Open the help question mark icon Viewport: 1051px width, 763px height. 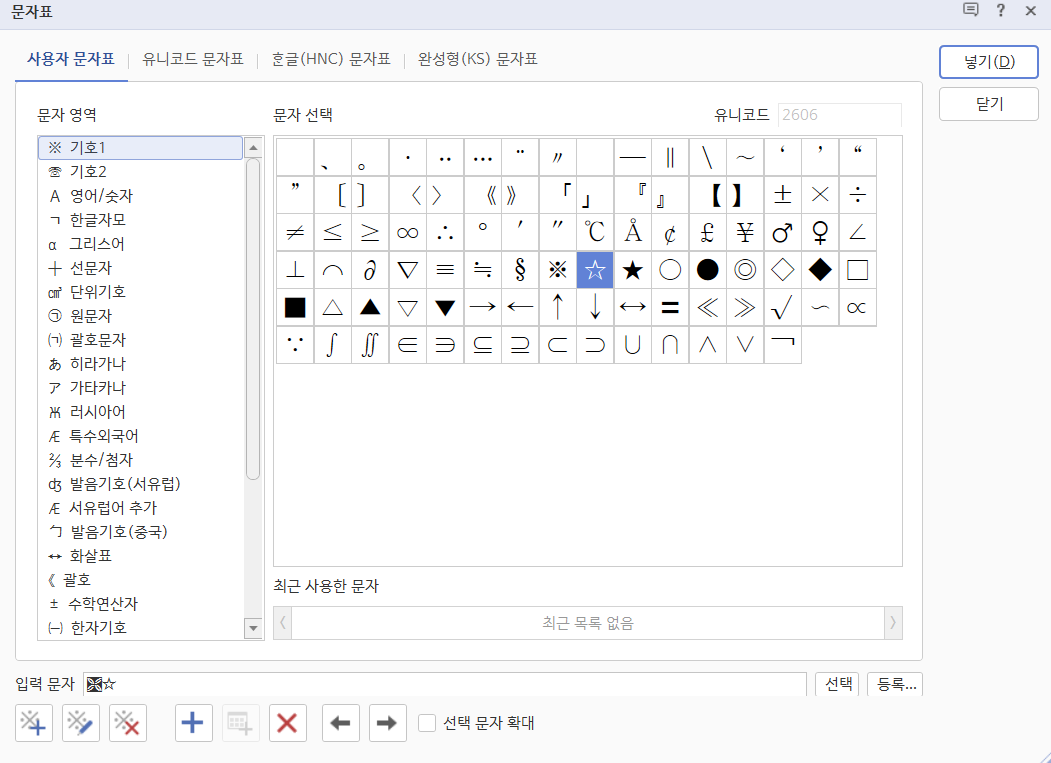(x=1000, y=11)
